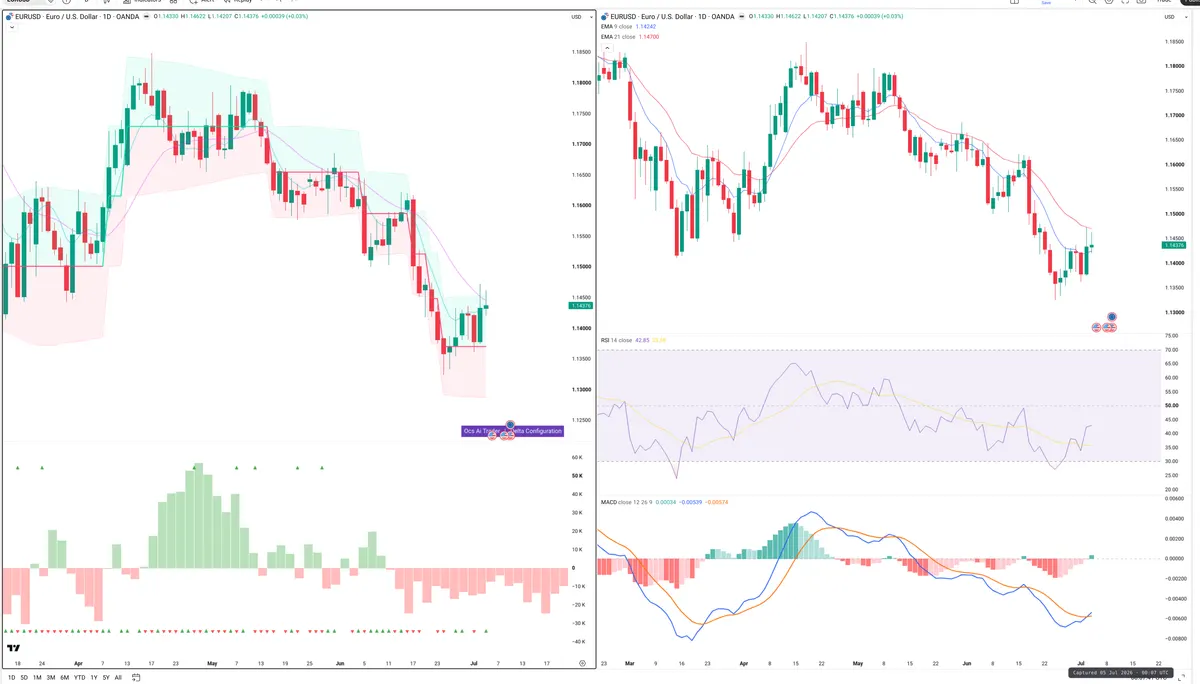1200x684 pixels.
Task: Switch to the 6M date range
Action: 64,677
